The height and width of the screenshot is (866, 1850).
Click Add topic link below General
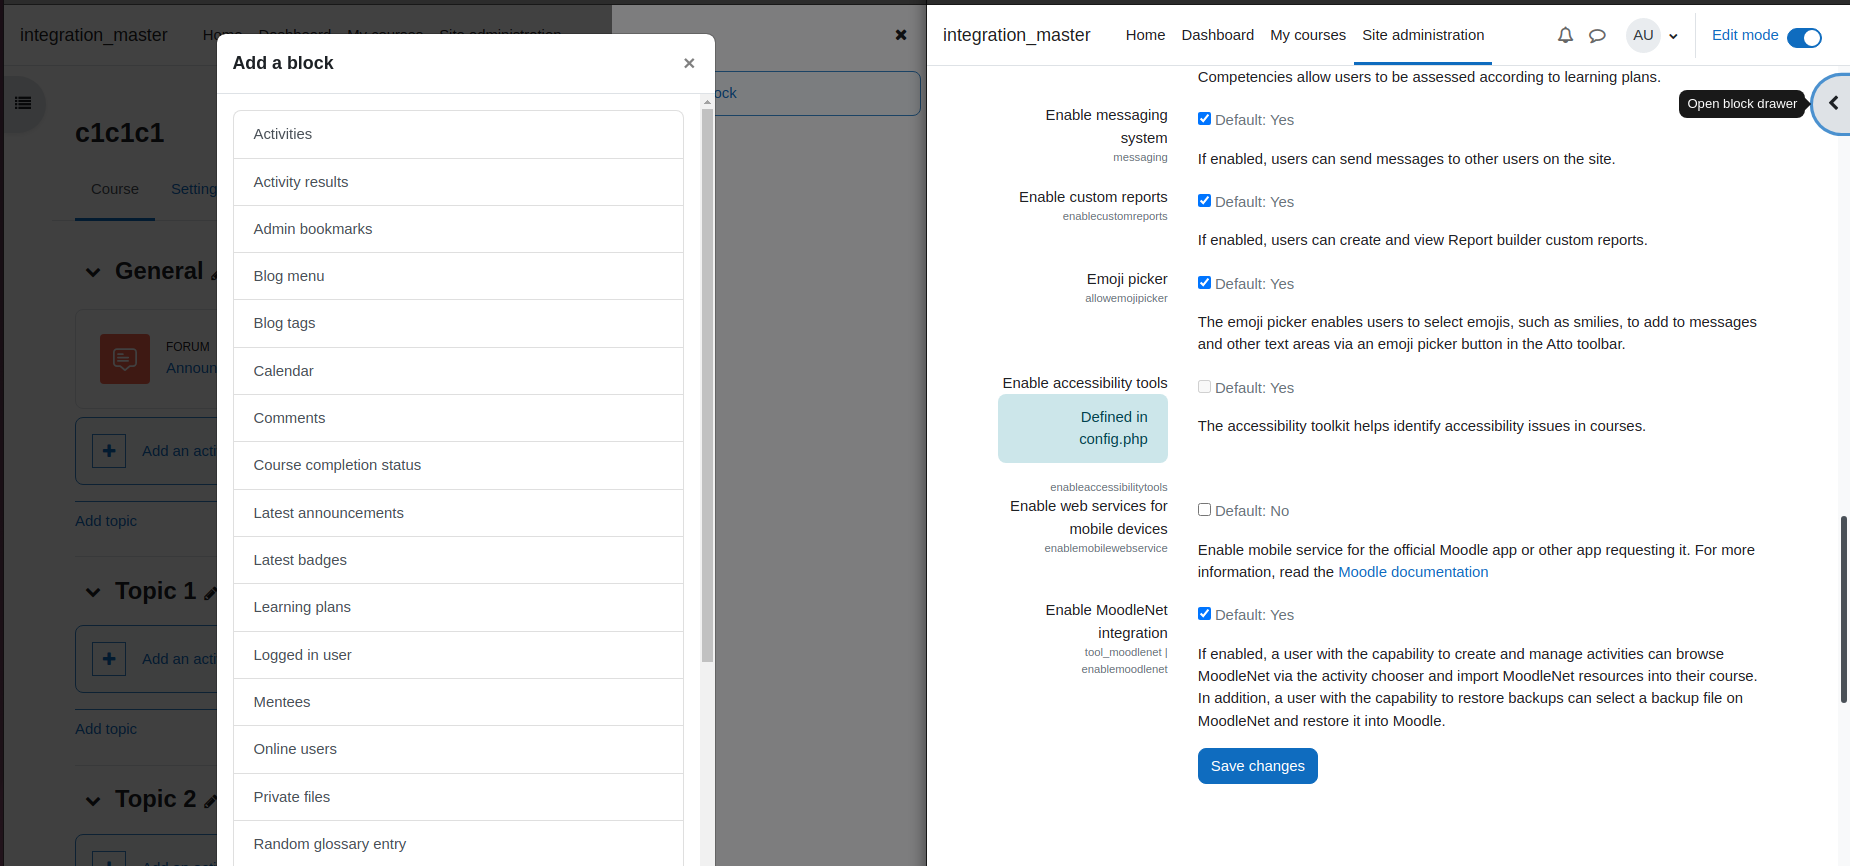tap(106, 521)
